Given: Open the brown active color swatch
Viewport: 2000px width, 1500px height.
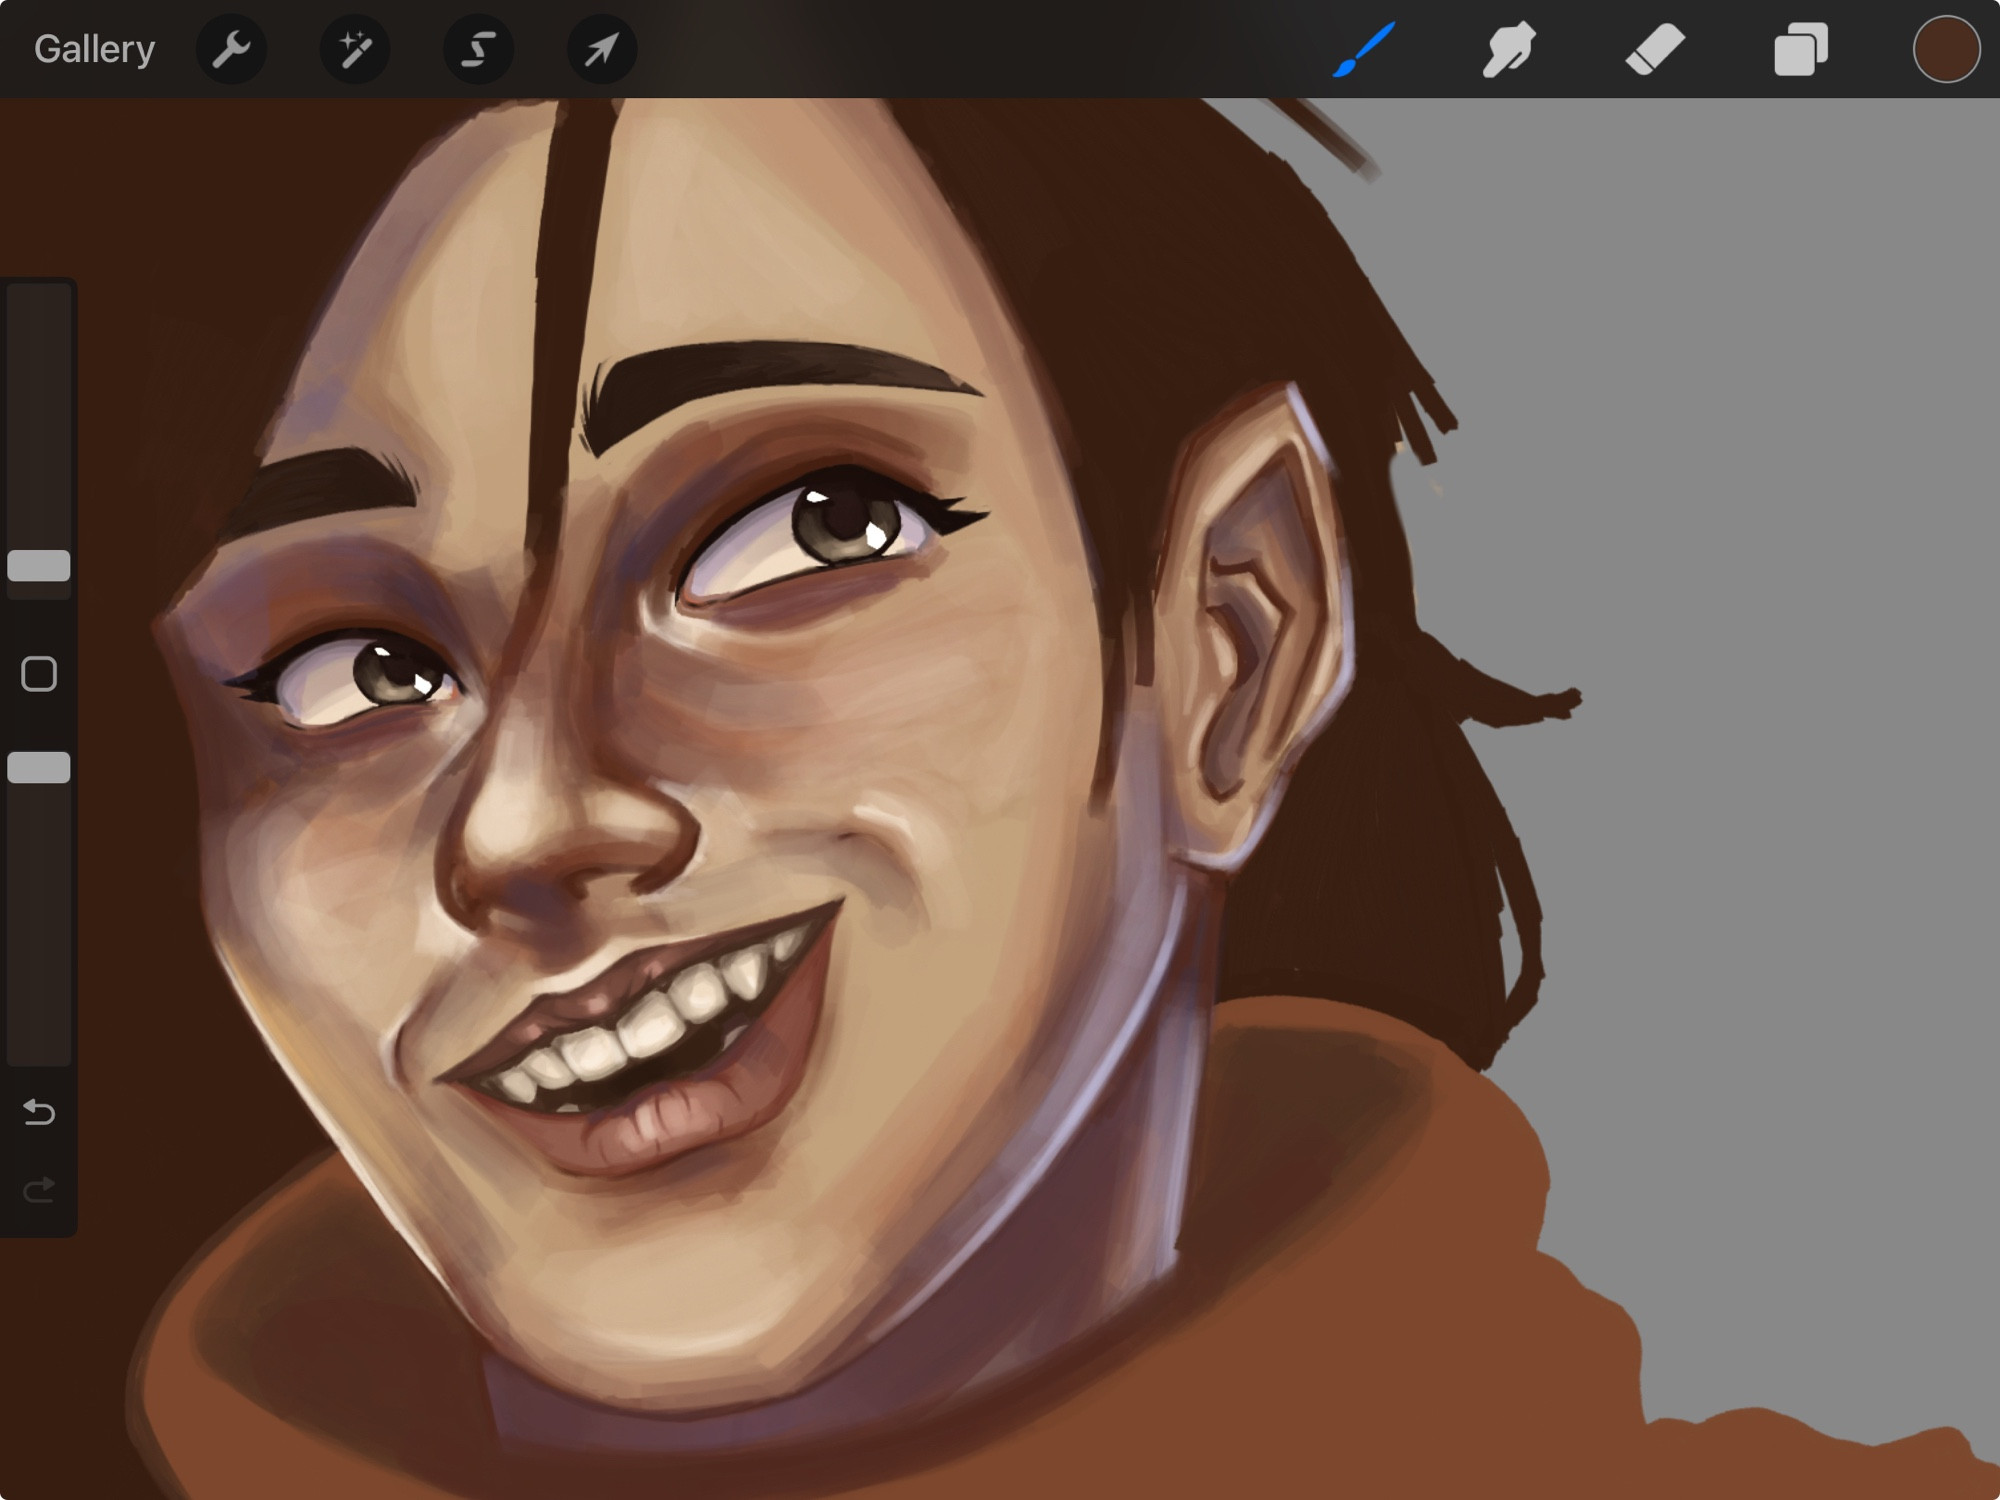Looking at the screenshot, I should [1946, 49].
